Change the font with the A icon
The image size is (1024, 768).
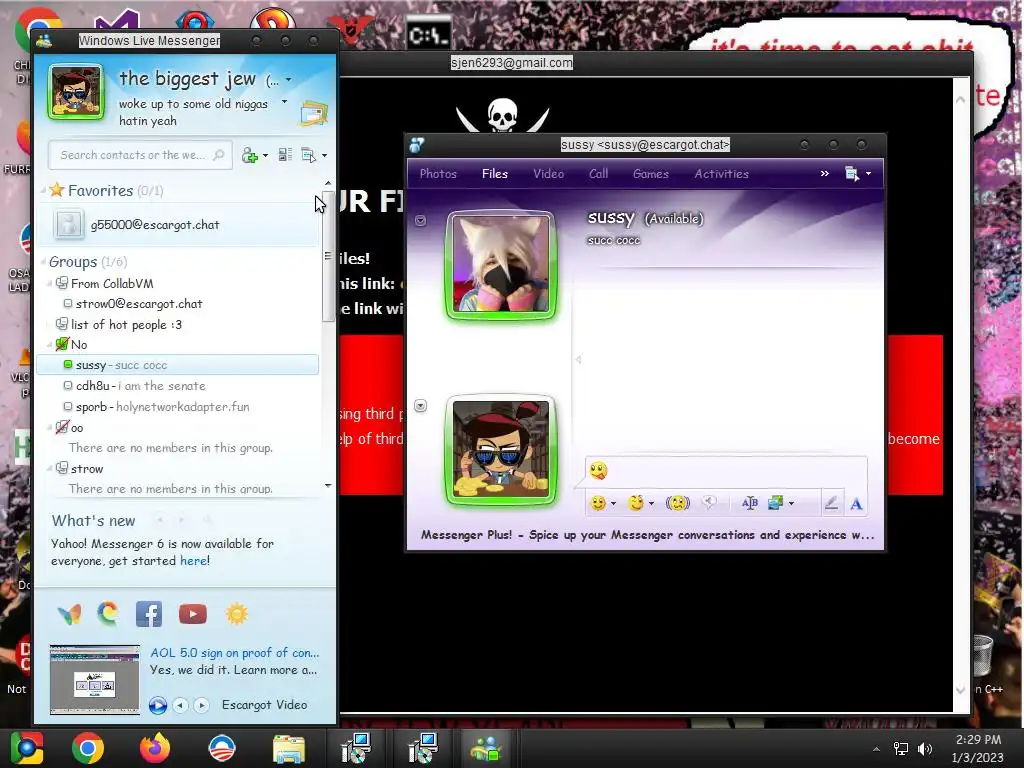tap(856, 504)
